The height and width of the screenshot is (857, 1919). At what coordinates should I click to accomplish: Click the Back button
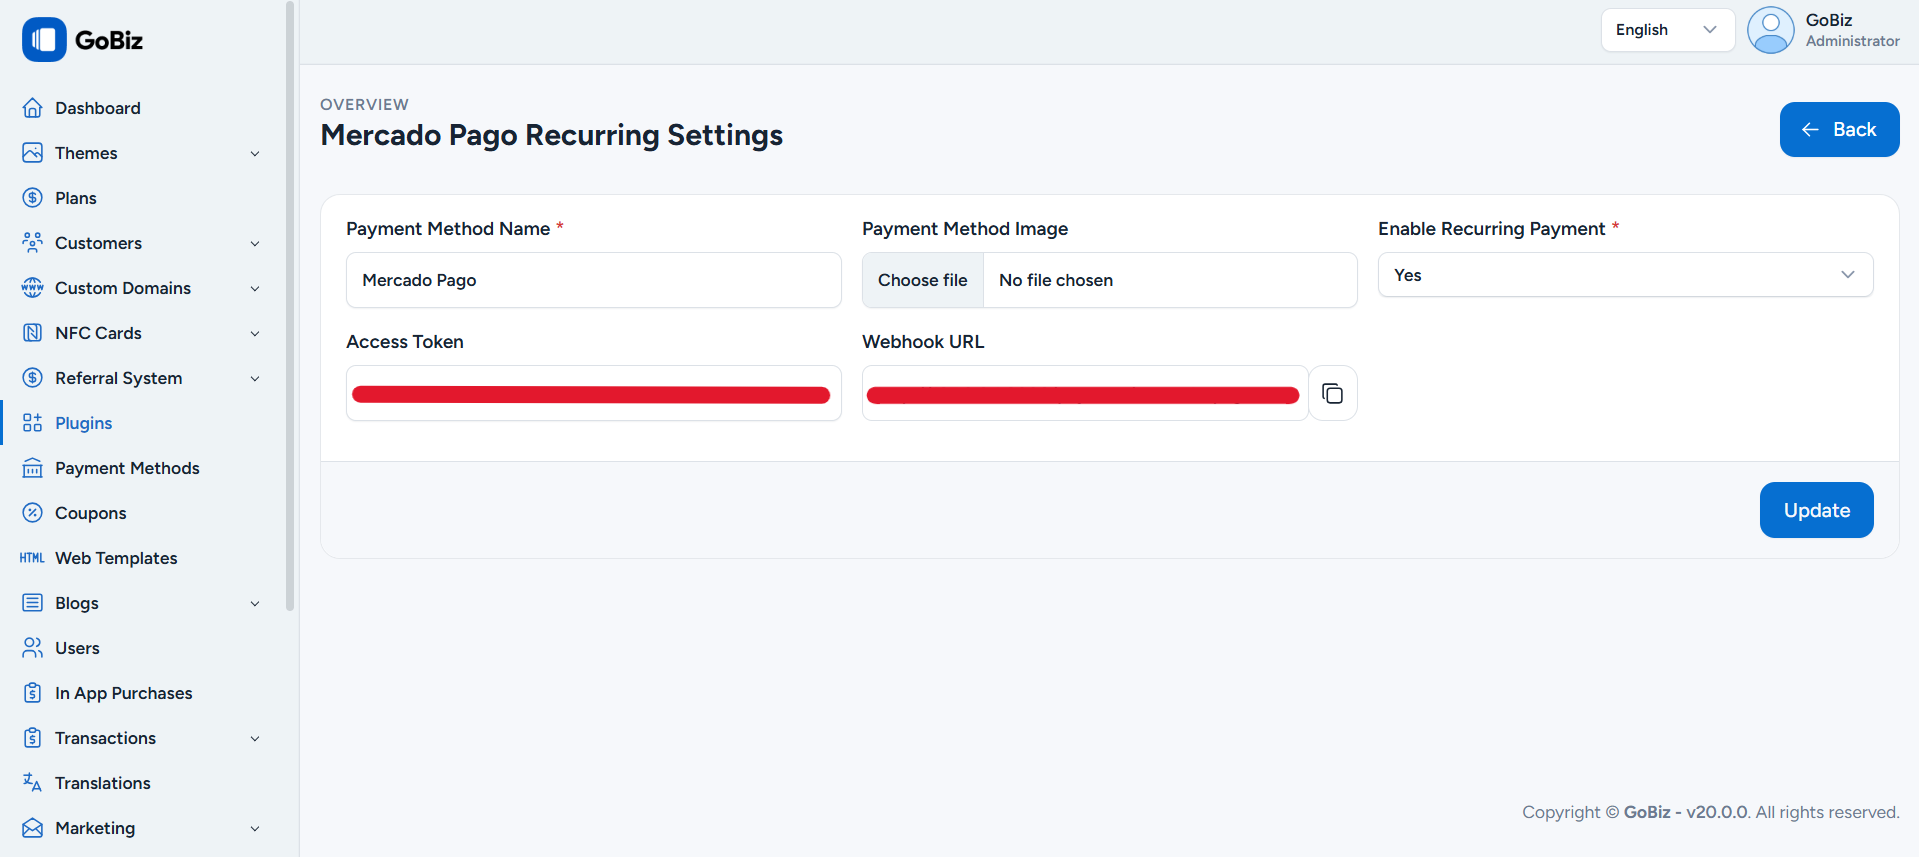tap(1839, 129)
